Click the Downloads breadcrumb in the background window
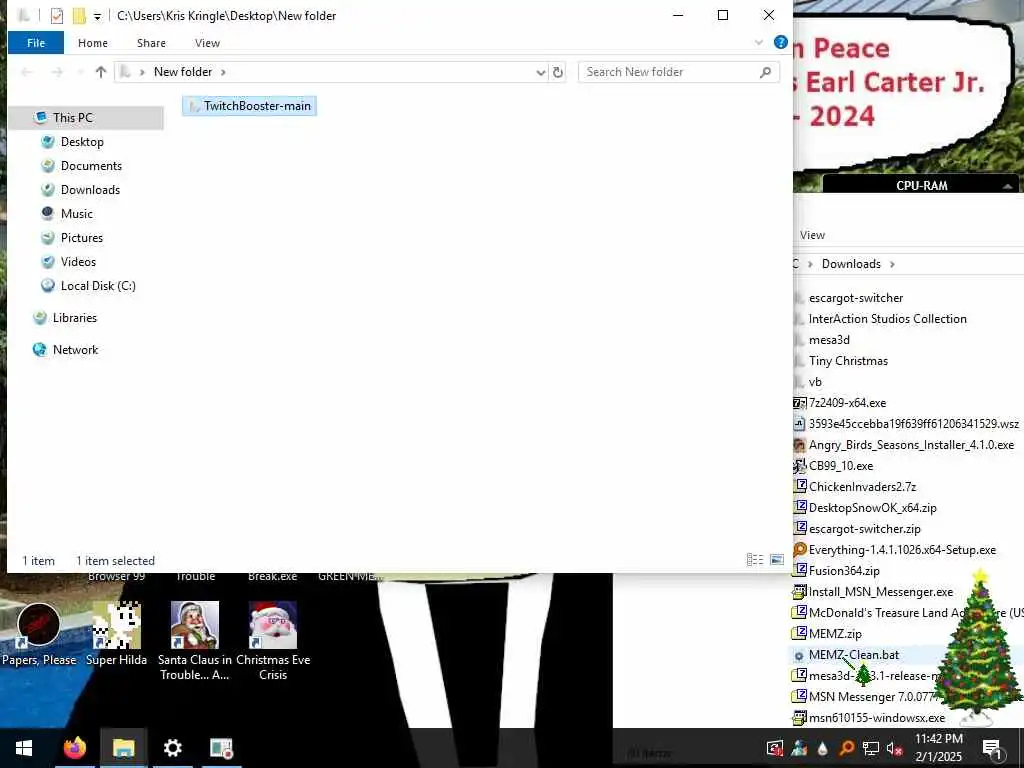 click(x=851, y=264)
